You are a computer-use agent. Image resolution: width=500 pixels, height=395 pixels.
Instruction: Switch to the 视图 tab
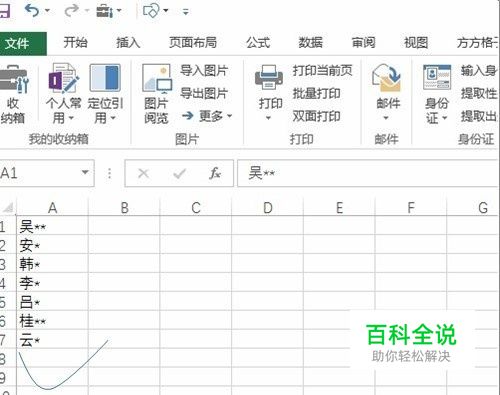tap(416, 43)
